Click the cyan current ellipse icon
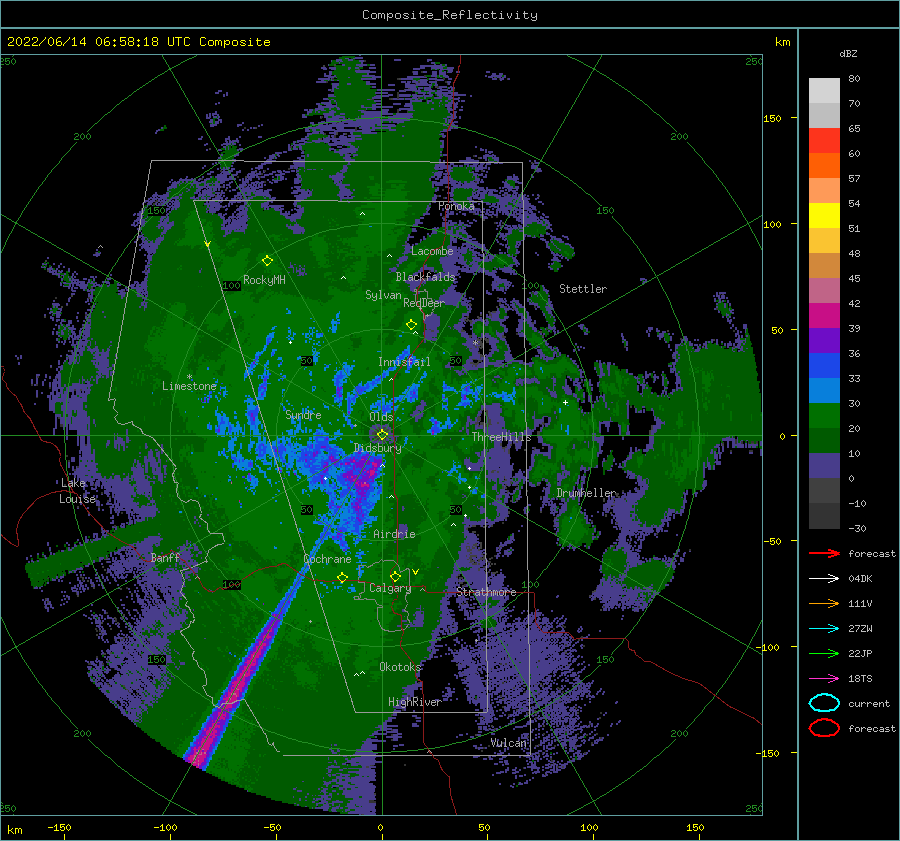This screenshot has height=841, width=900. point(824,703)
